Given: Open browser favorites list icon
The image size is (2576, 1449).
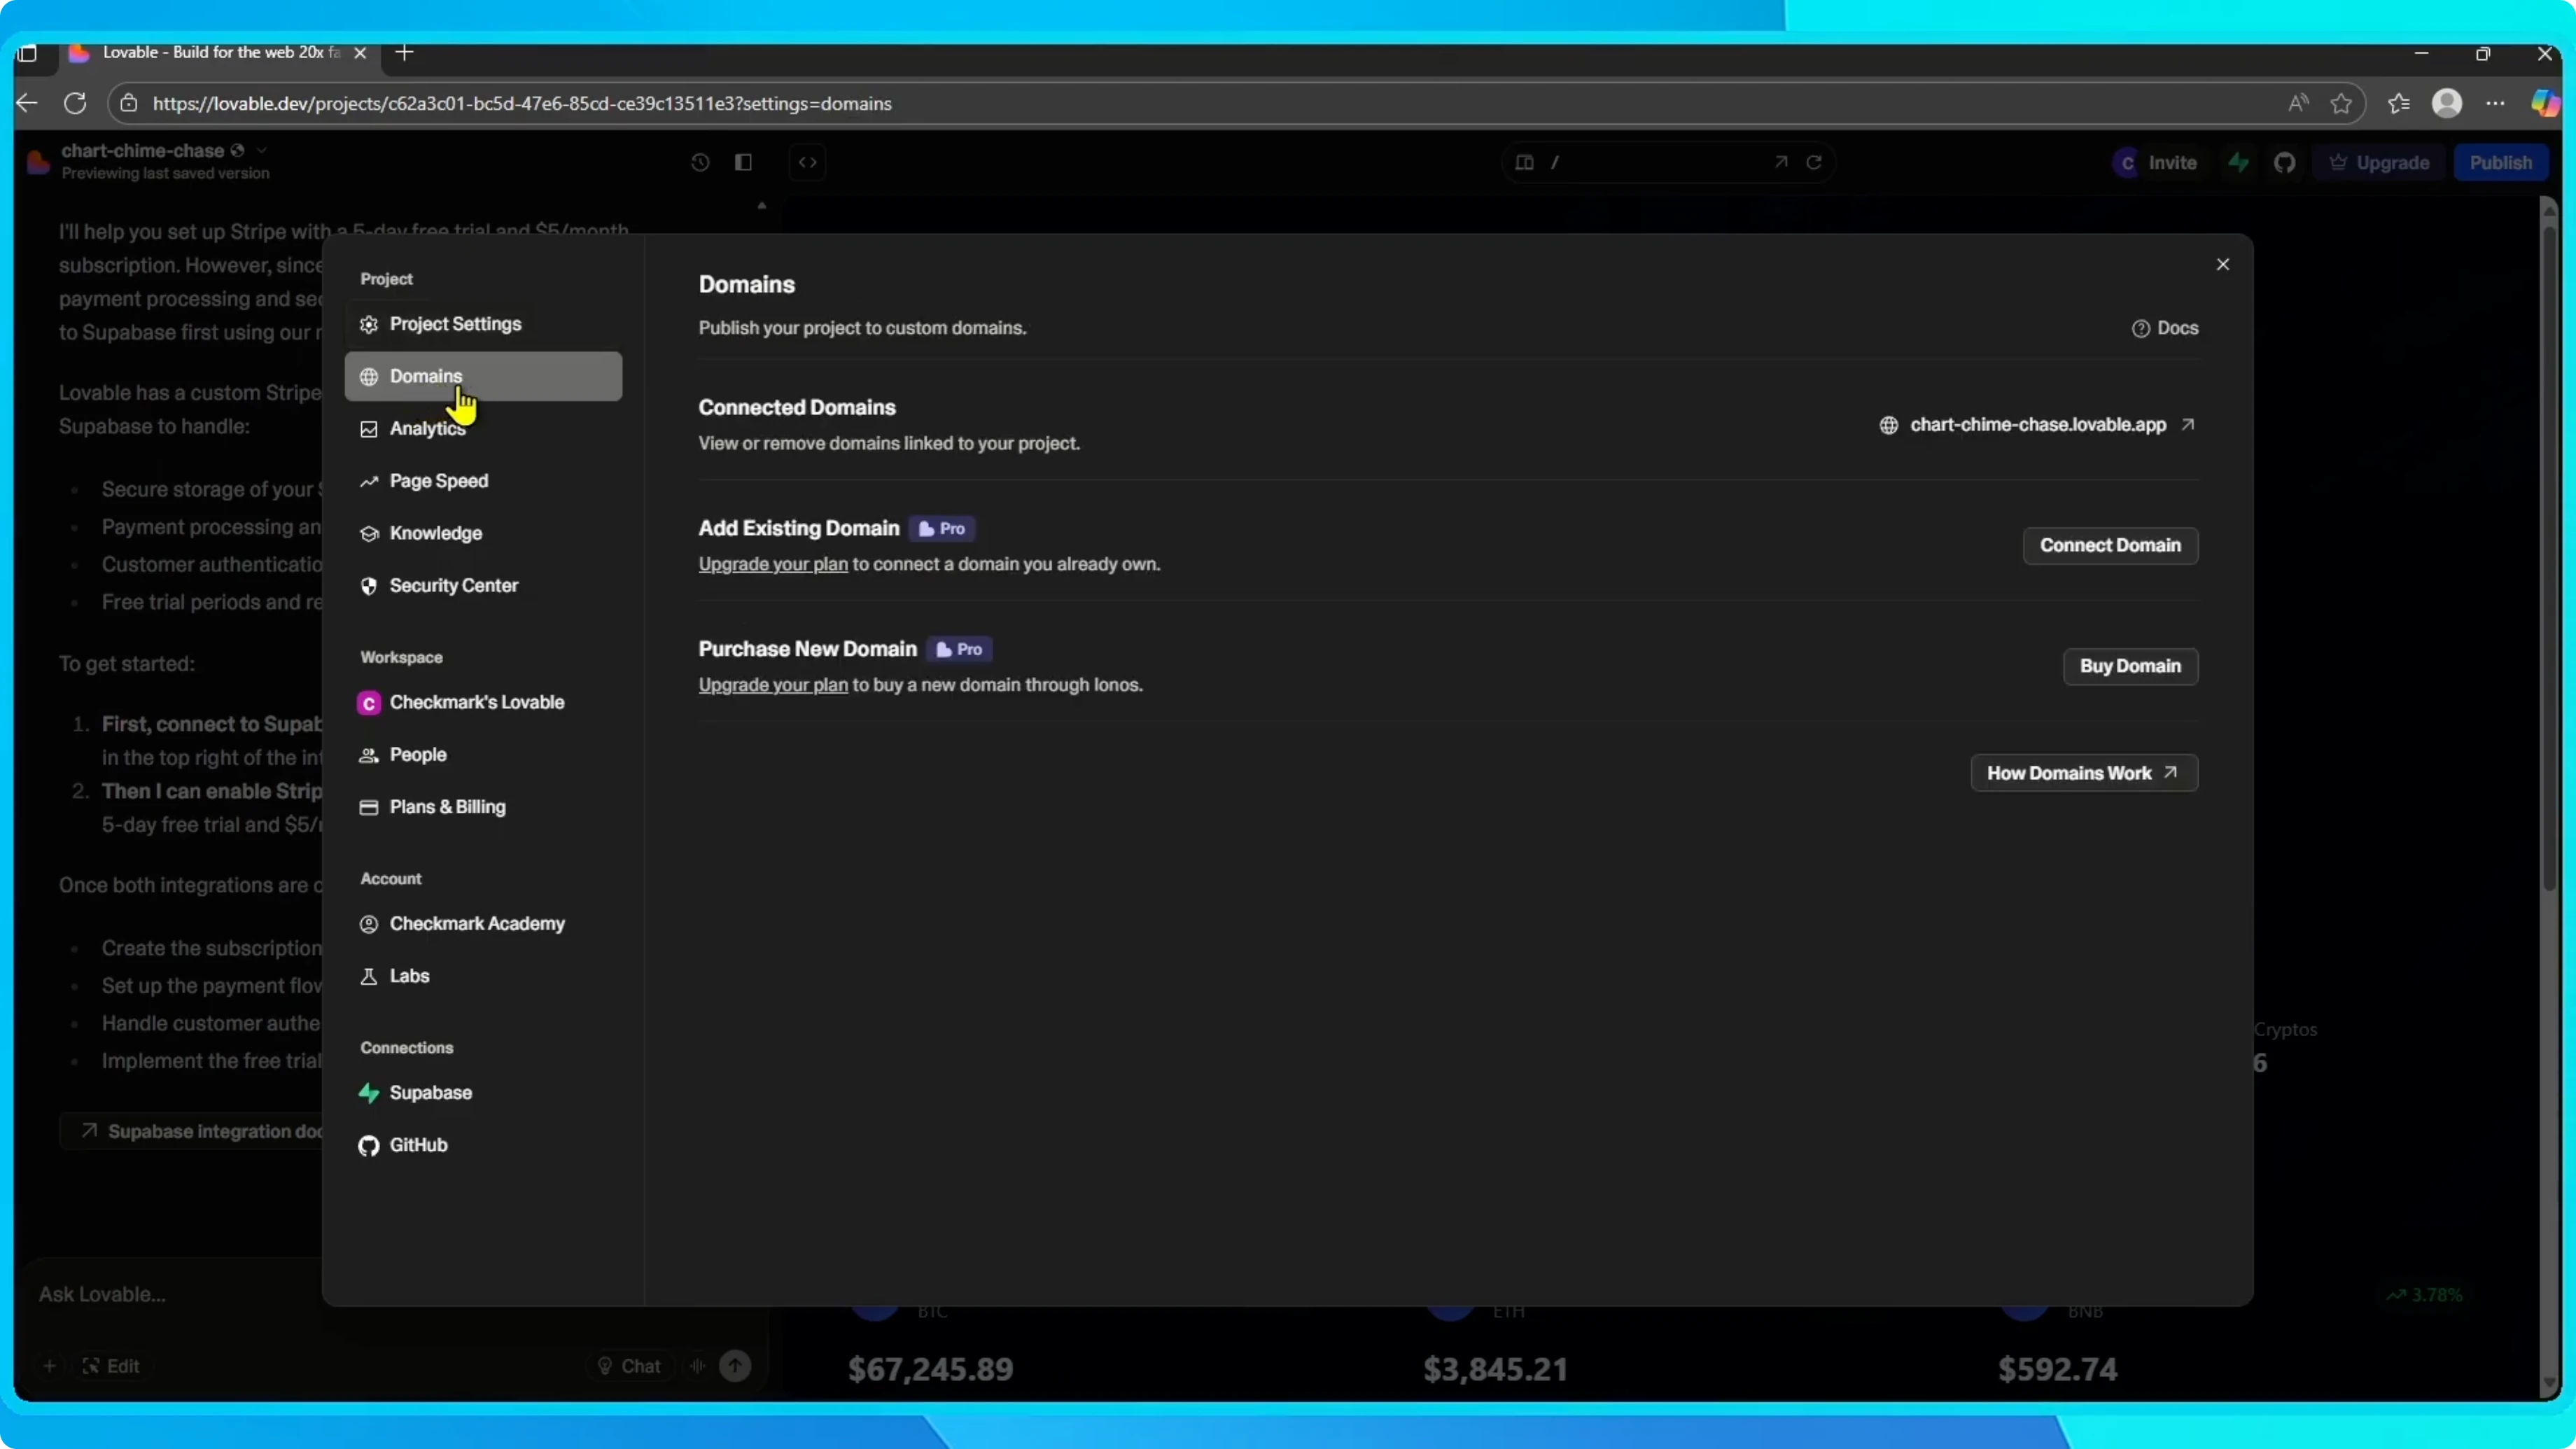Looking at the screenshot, I should (2398, 103).
